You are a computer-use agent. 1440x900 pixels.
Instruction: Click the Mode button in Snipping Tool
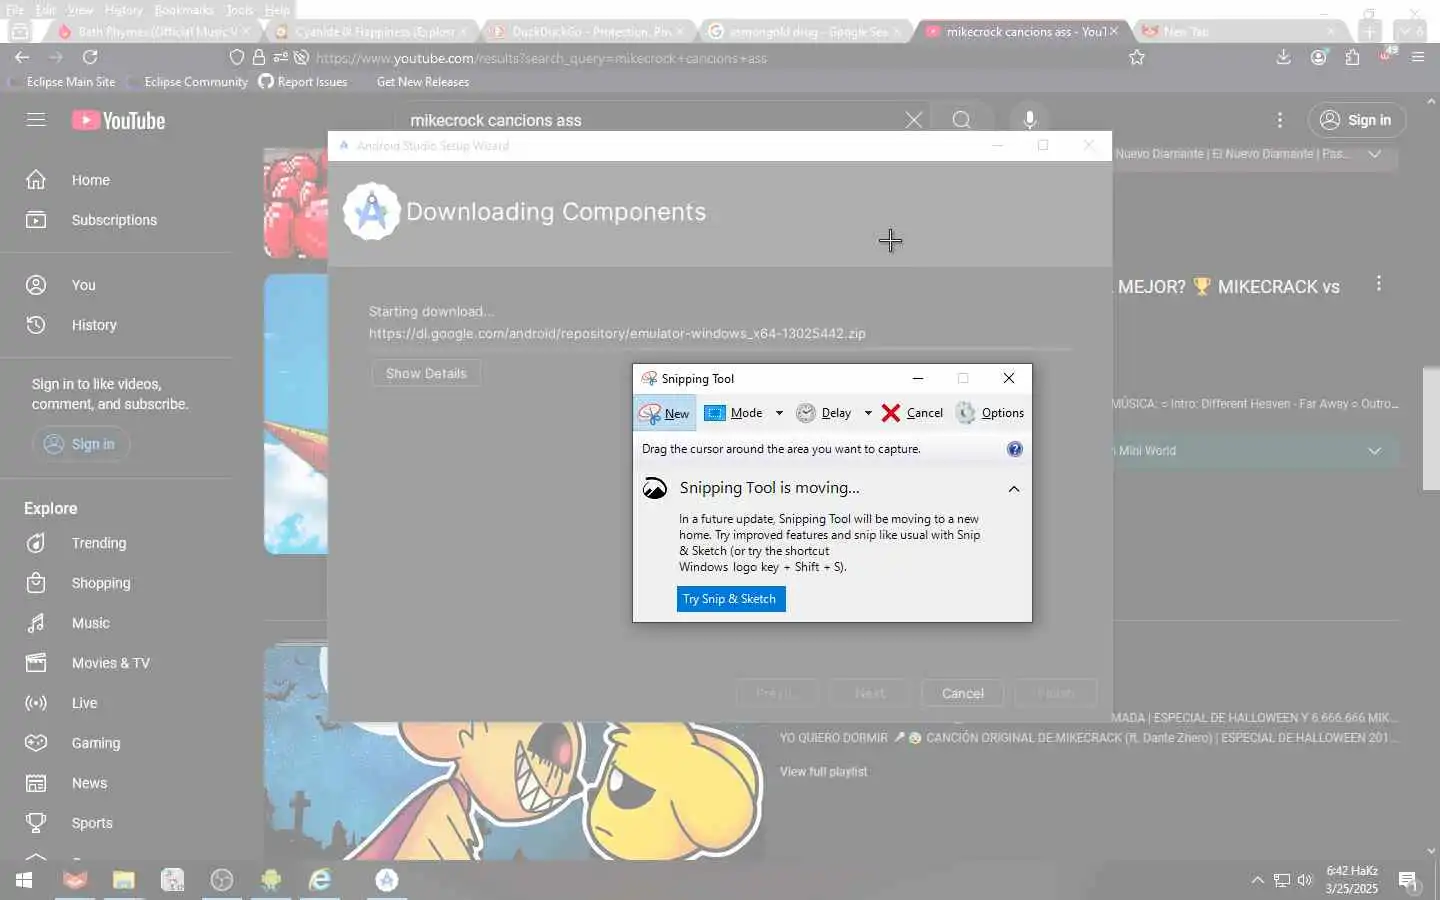734,413
